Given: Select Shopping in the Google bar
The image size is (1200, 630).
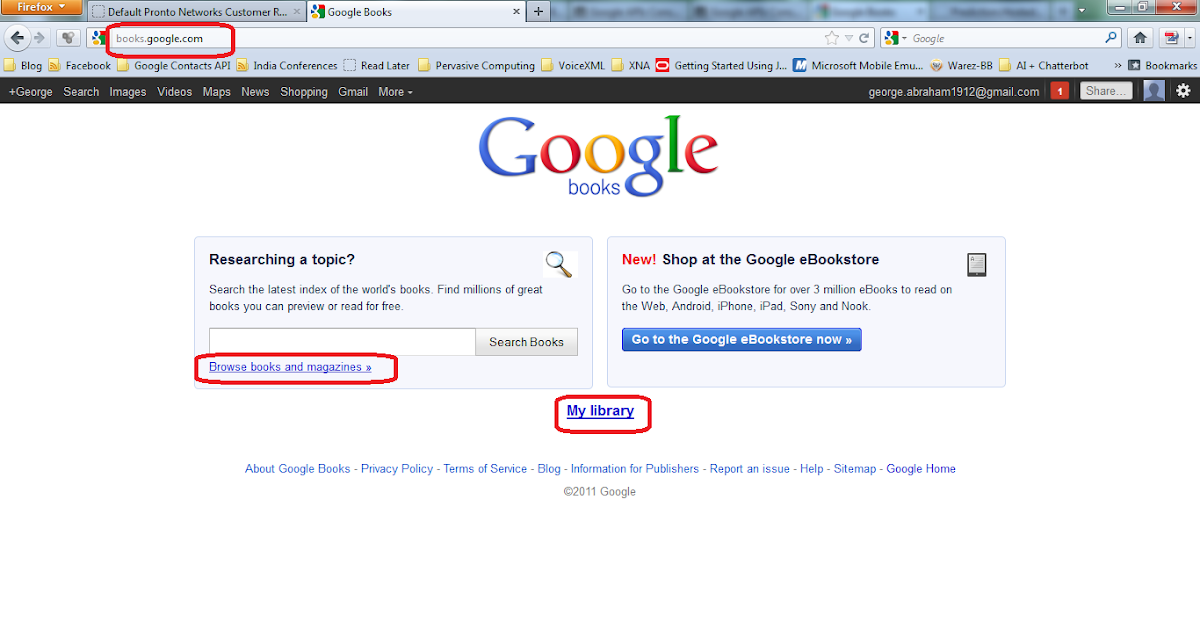Looking at the screenshot, I should pos(304,91).
